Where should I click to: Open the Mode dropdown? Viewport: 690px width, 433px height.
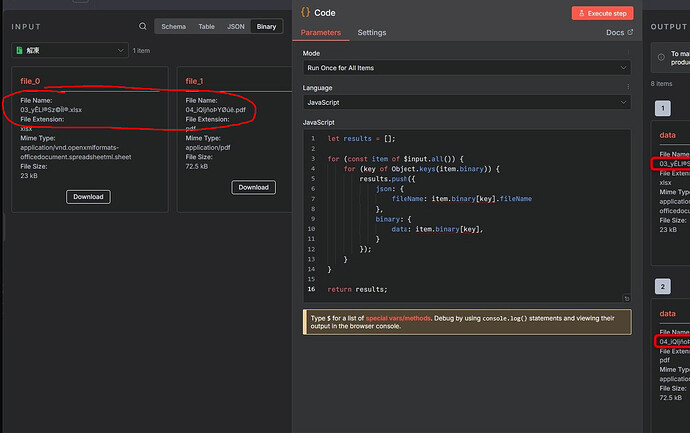coord(466,68)
